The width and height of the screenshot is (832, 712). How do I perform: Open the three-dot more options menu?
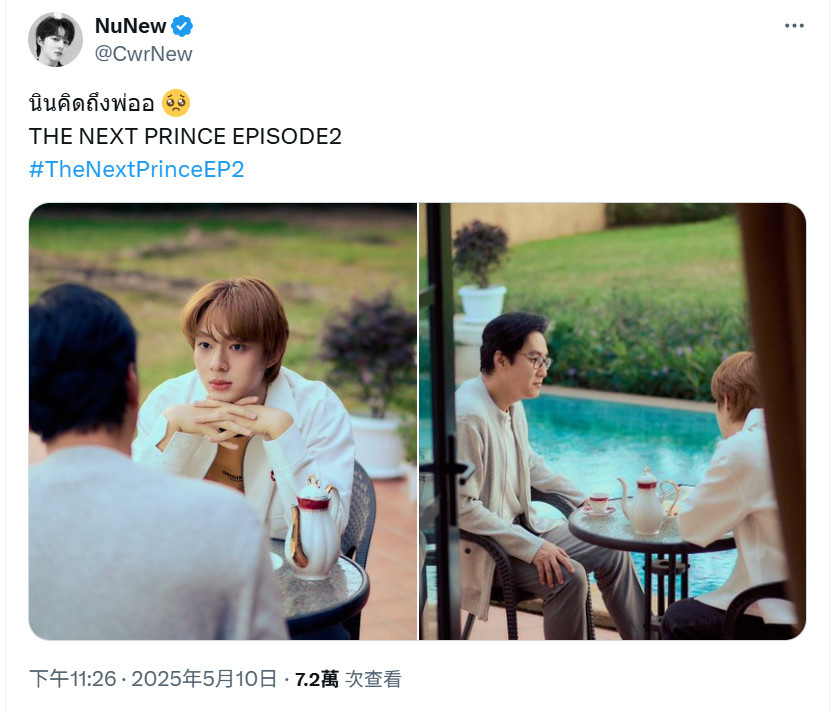[x=794, y=25]
